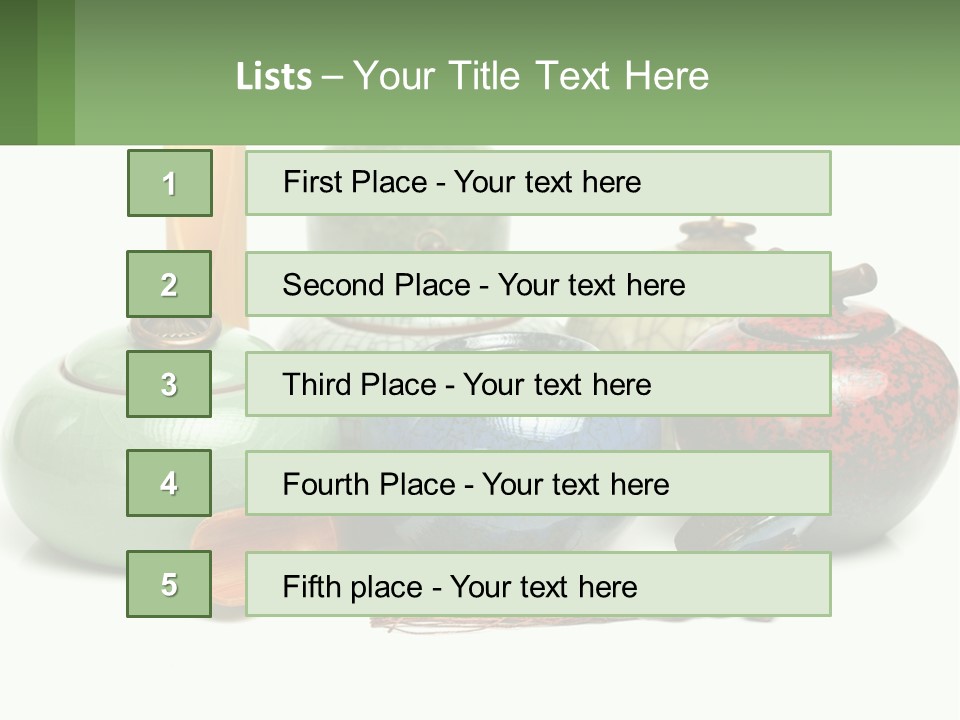Image resolution: width=960 pixels, height=720 pixels.
Task: Click the bold word Lists in title
Action: [273, 77]
